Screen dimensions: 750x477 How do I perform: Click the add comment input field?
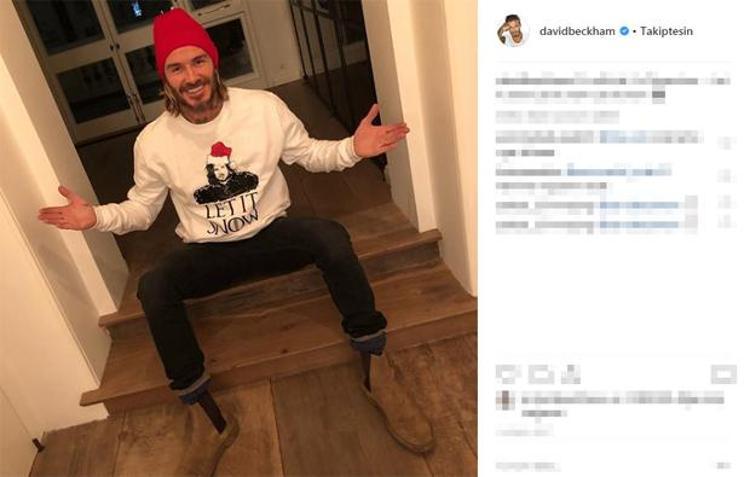click(526, 466)
